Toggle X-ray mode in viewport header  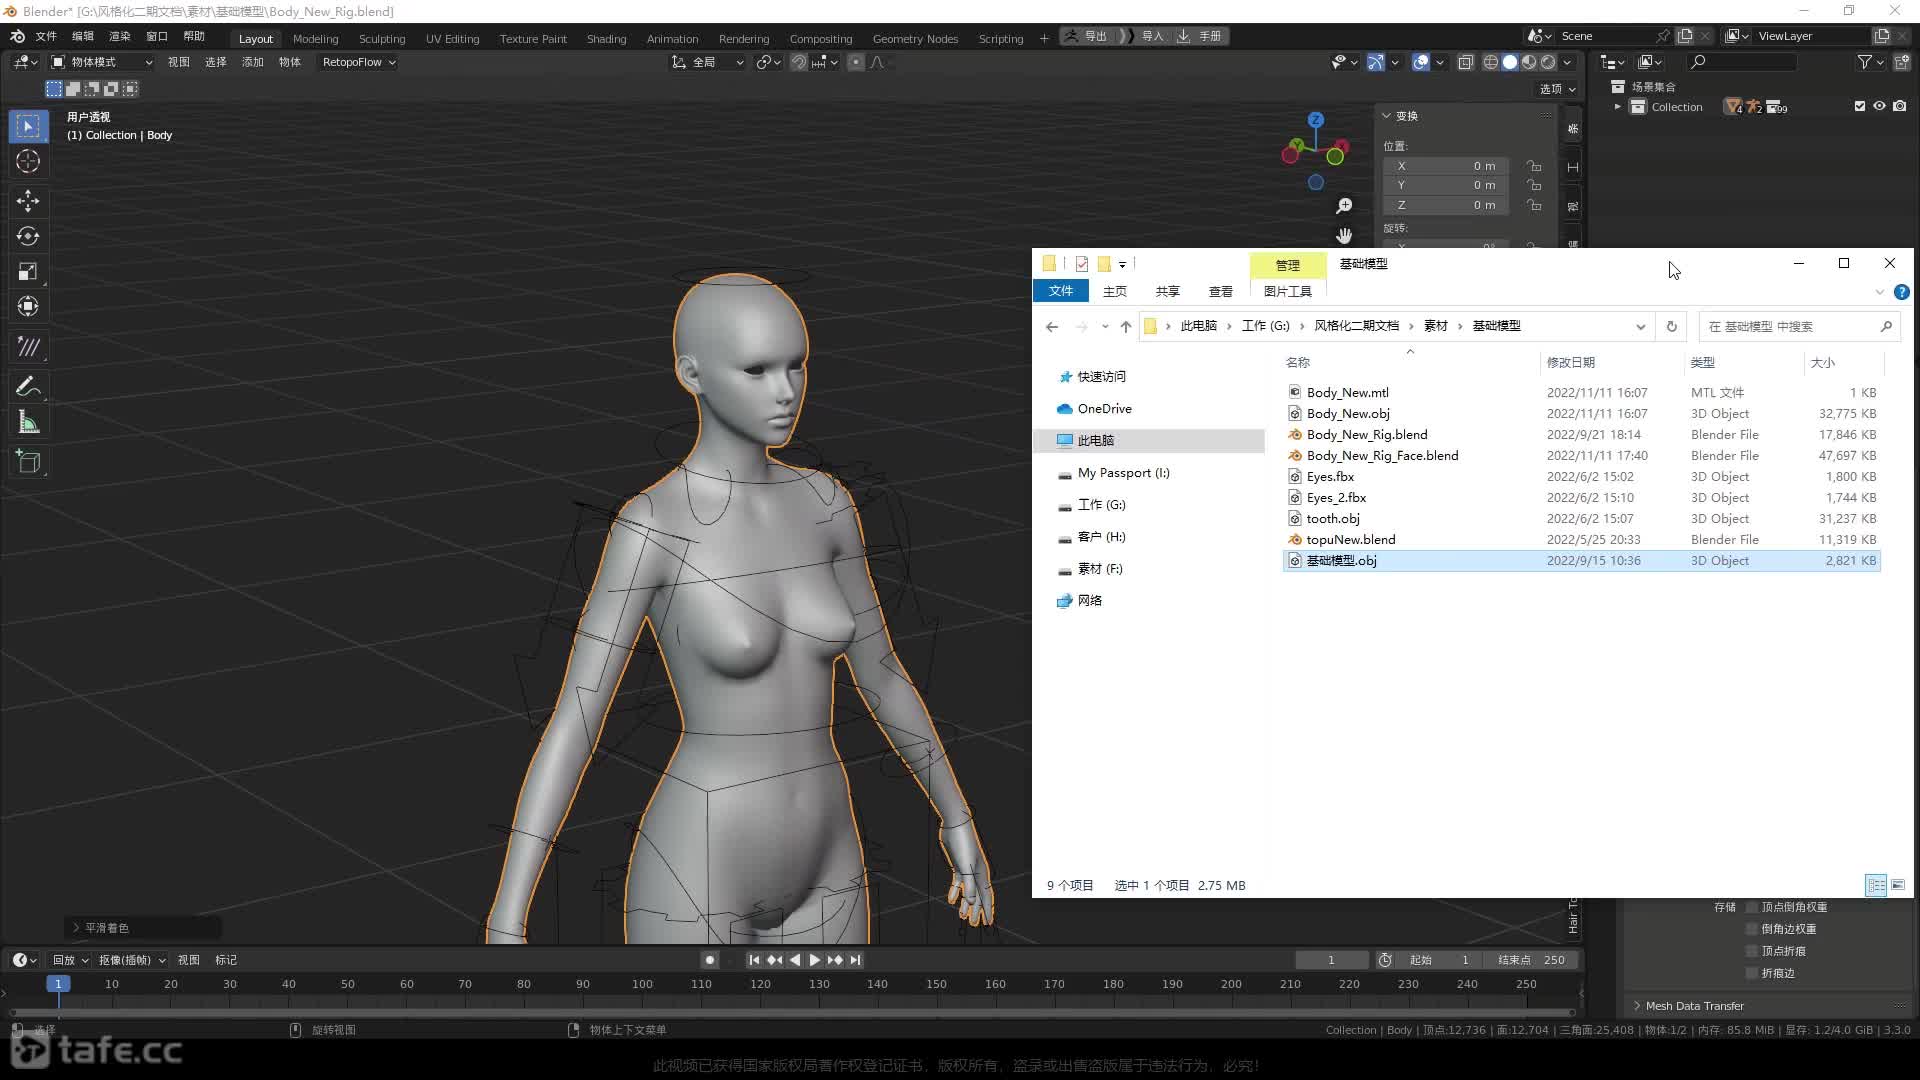(1465, 62)
